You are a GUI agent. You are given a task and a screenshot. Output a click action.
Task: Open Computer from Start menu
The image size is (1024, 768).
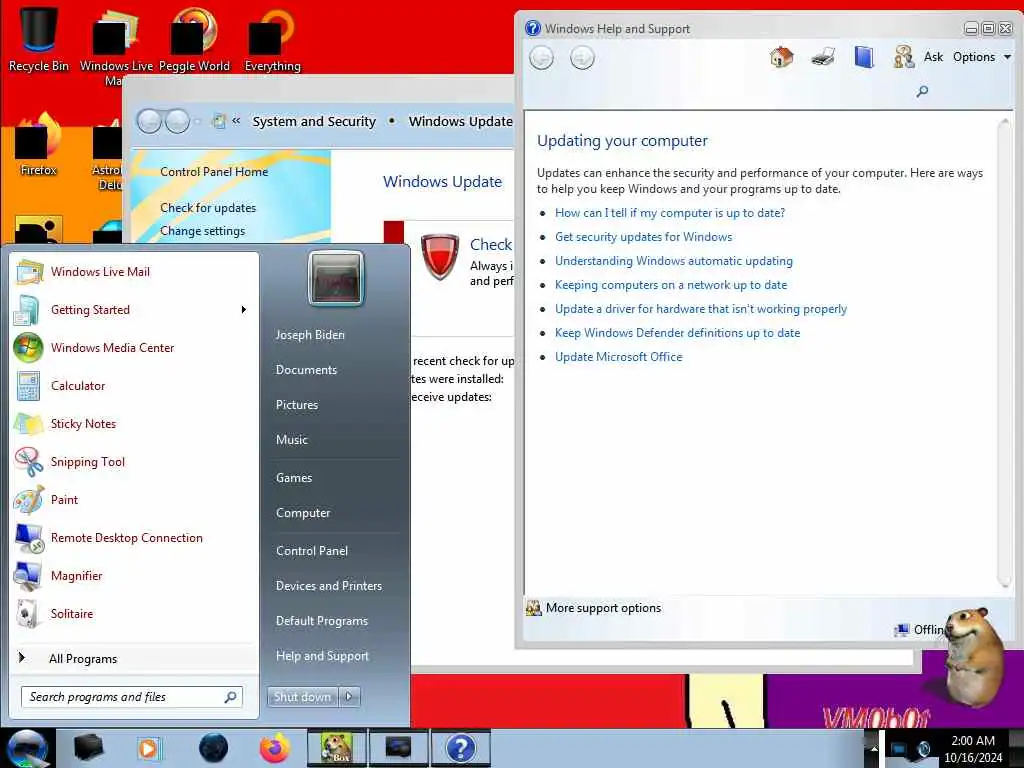[x=303, y=513]
